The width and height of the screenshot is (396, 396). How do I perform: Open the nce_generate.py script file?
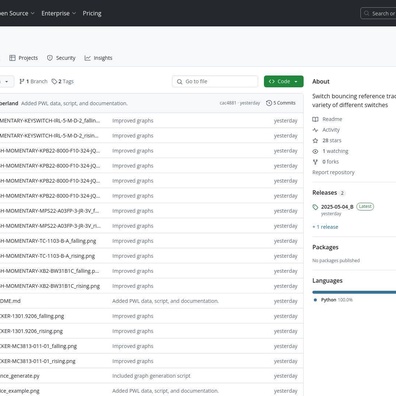point(20,376)
